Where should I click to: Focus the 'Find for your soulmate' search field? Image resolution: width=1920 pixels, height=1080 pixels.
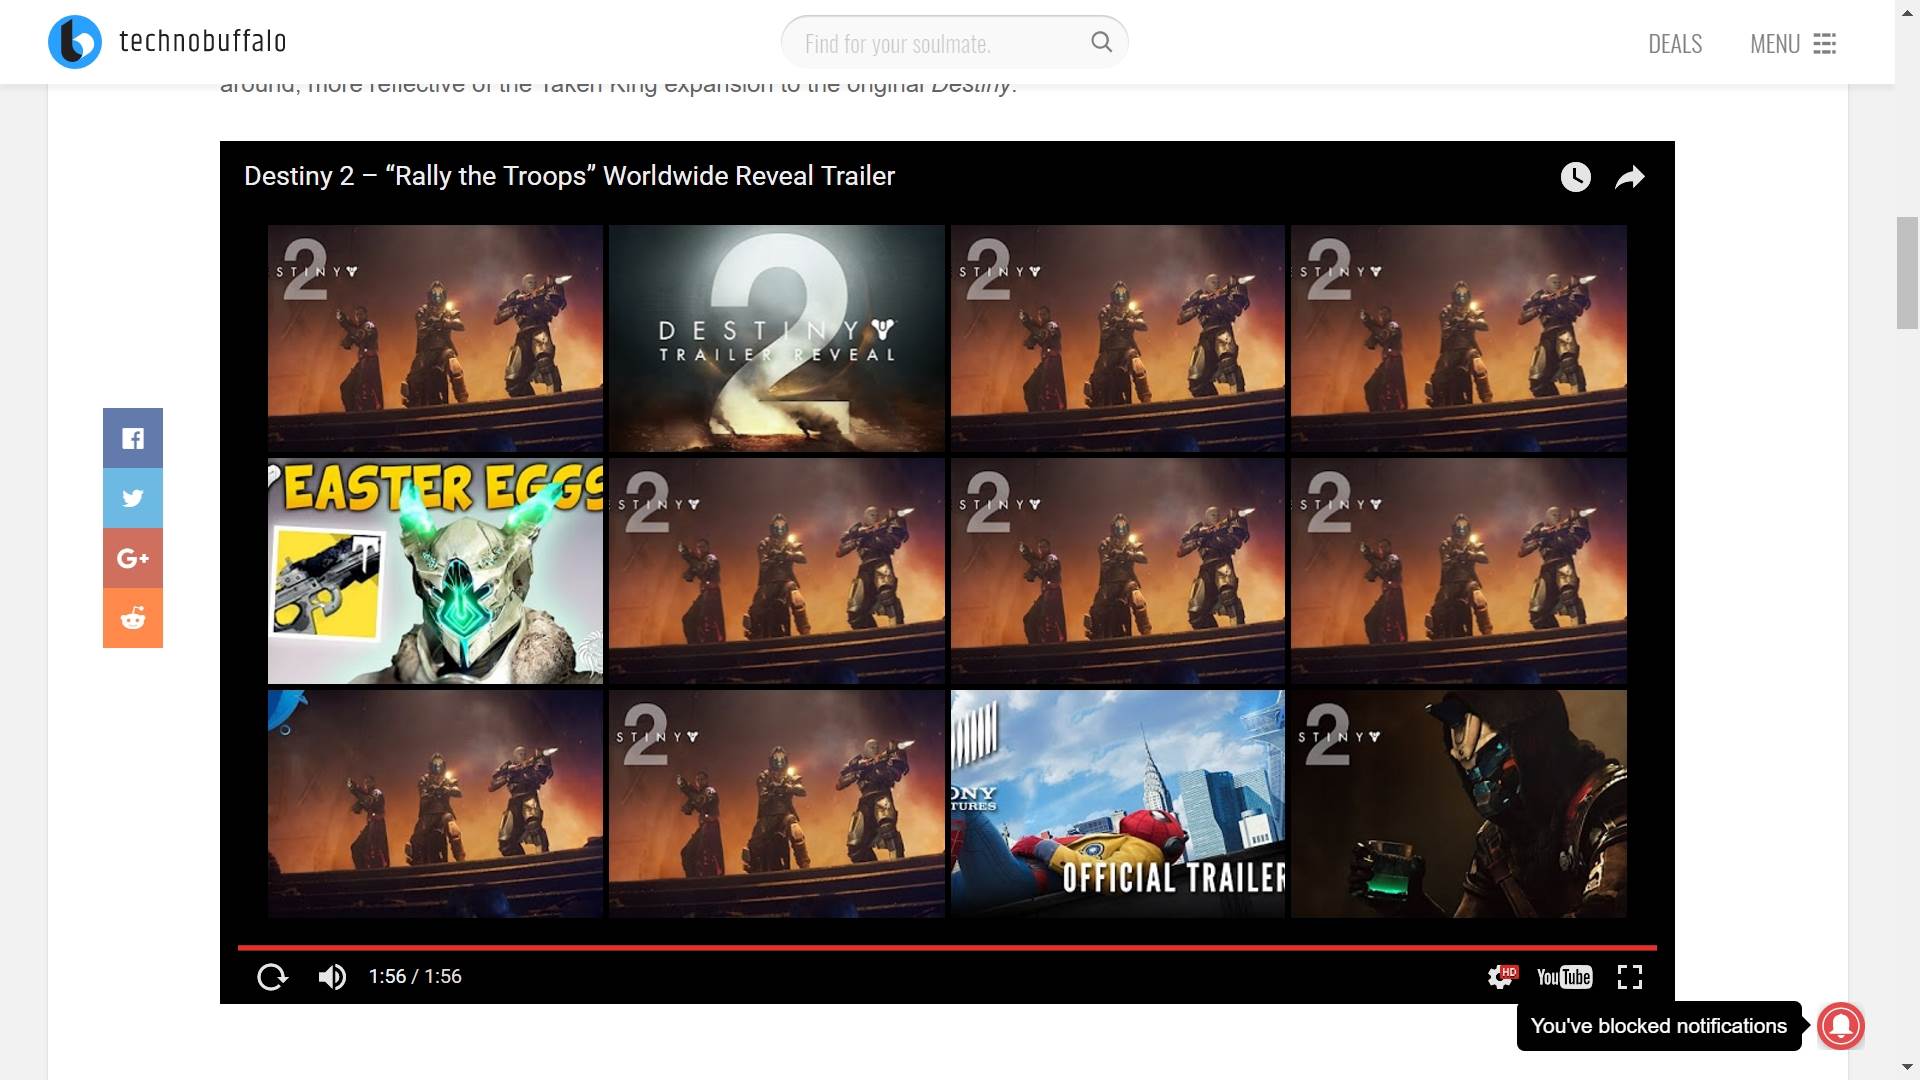[x=930, y=44]
